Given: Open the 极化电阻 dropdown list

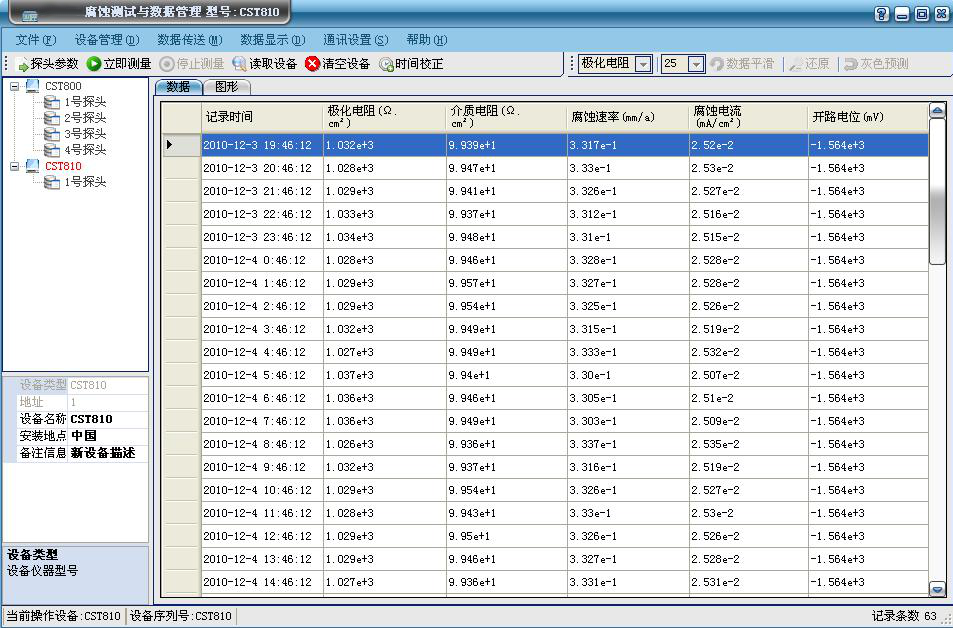Looking at the screenshot, I should [643, 64].
